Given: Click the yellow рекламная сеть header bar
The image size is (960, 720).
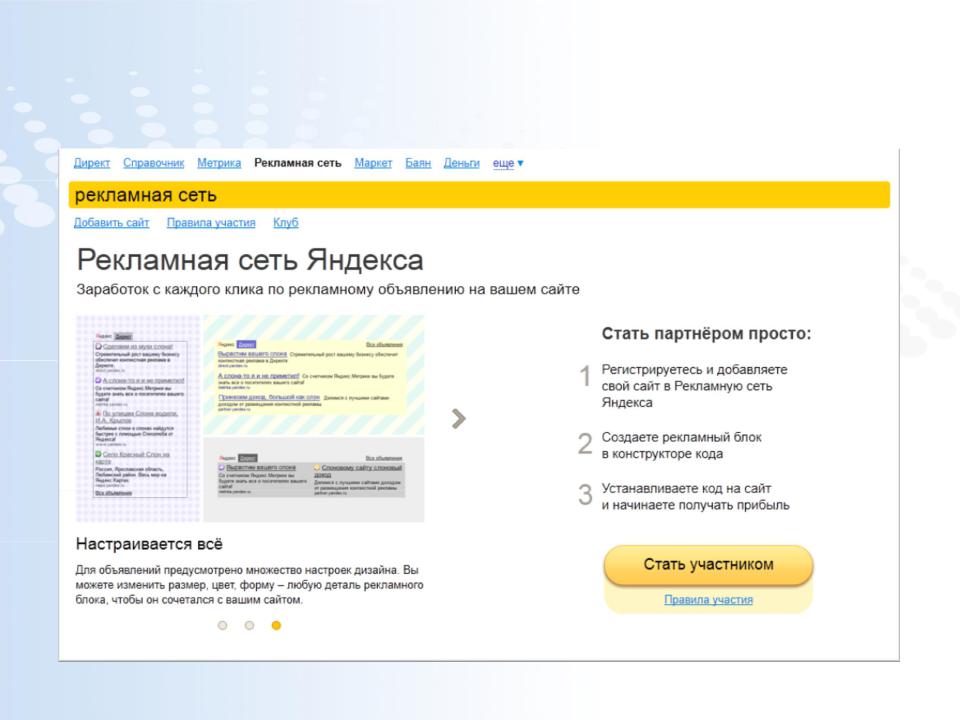Looking at the screenshot, I should (479, 195).
